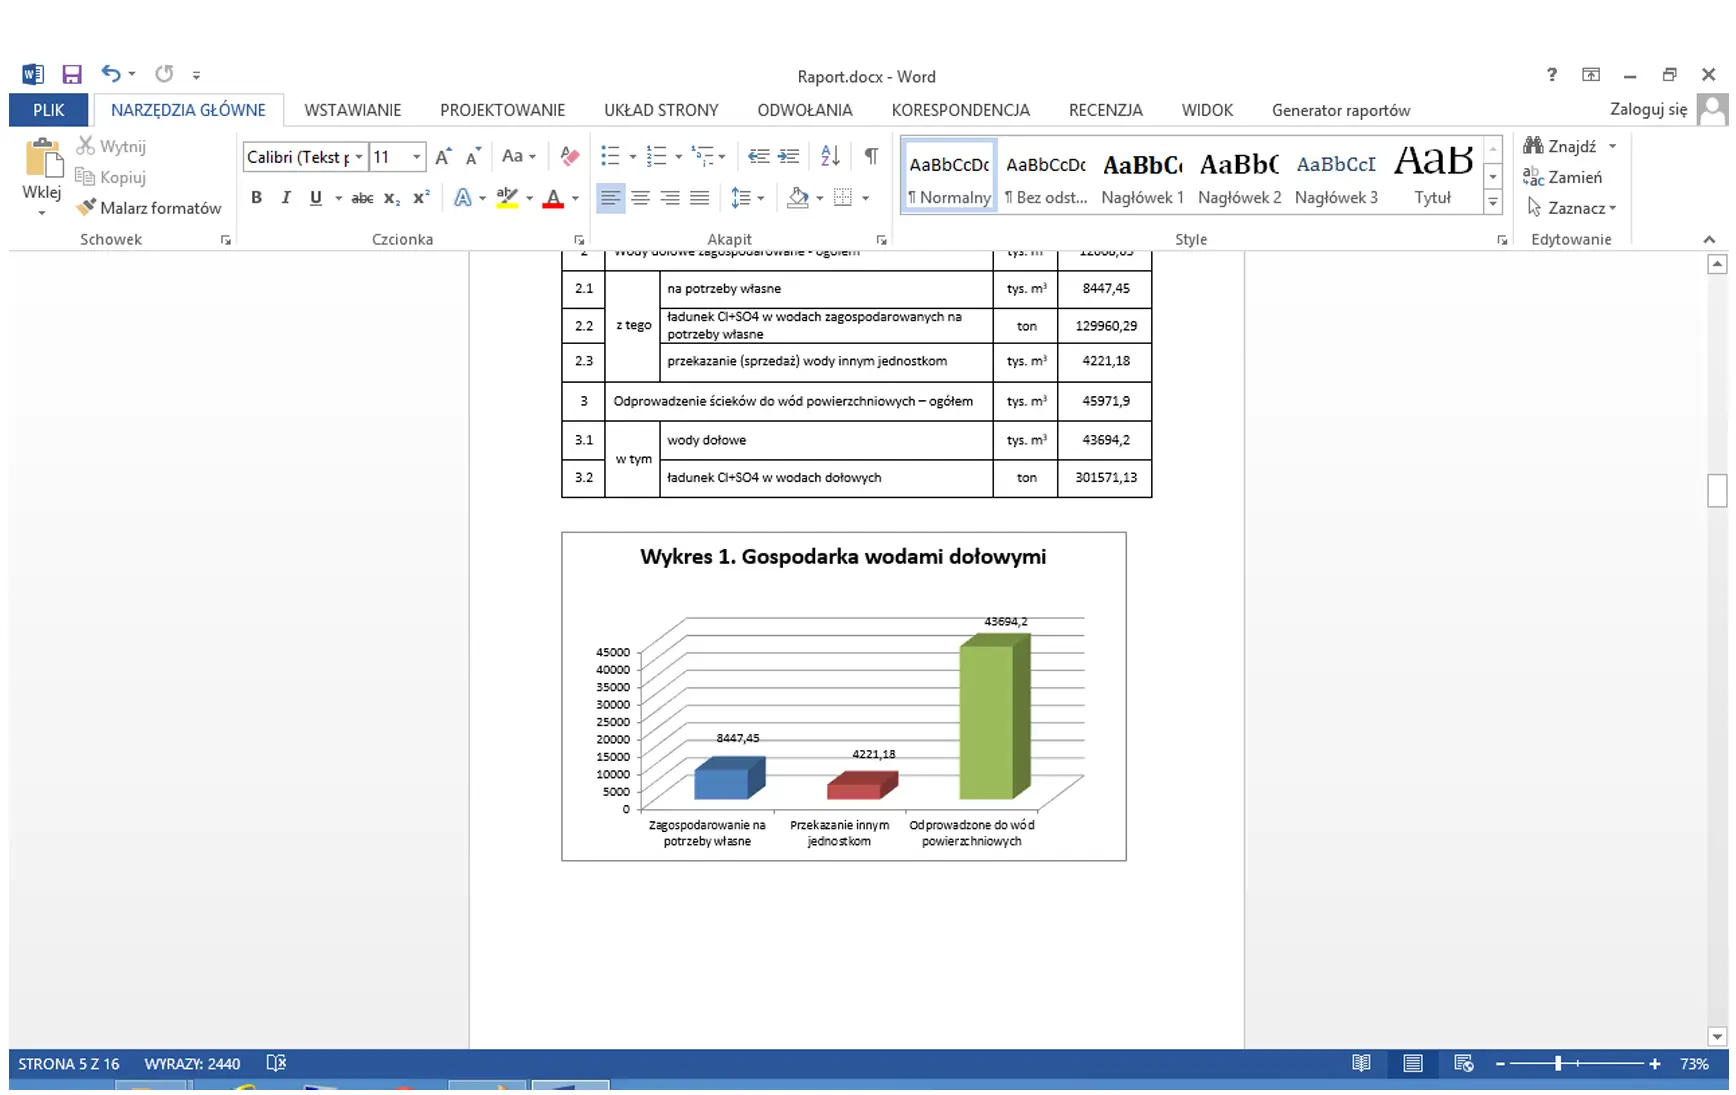This screenshot has width=1736, height=1095.
Task: Justify the paragraph text
Action: click(700, 198)
